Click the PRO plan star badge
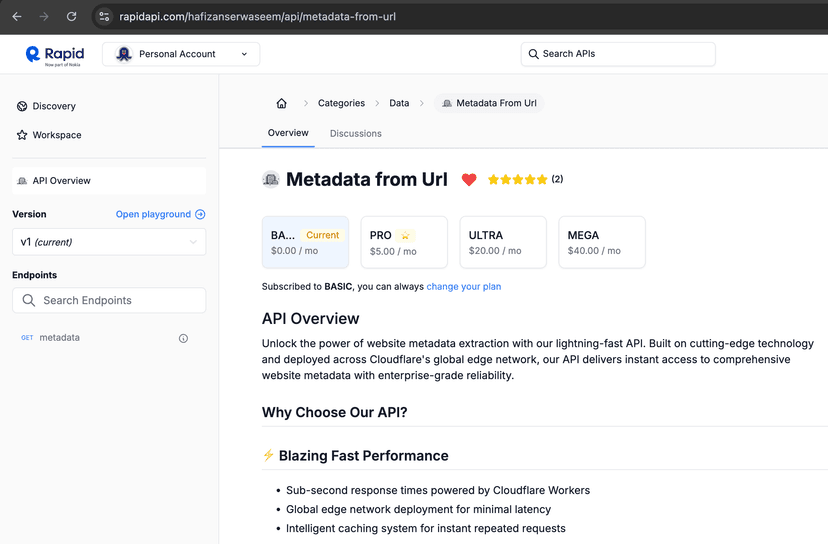The width and height of the screenshot is (828, 544). tap(405, 236)
